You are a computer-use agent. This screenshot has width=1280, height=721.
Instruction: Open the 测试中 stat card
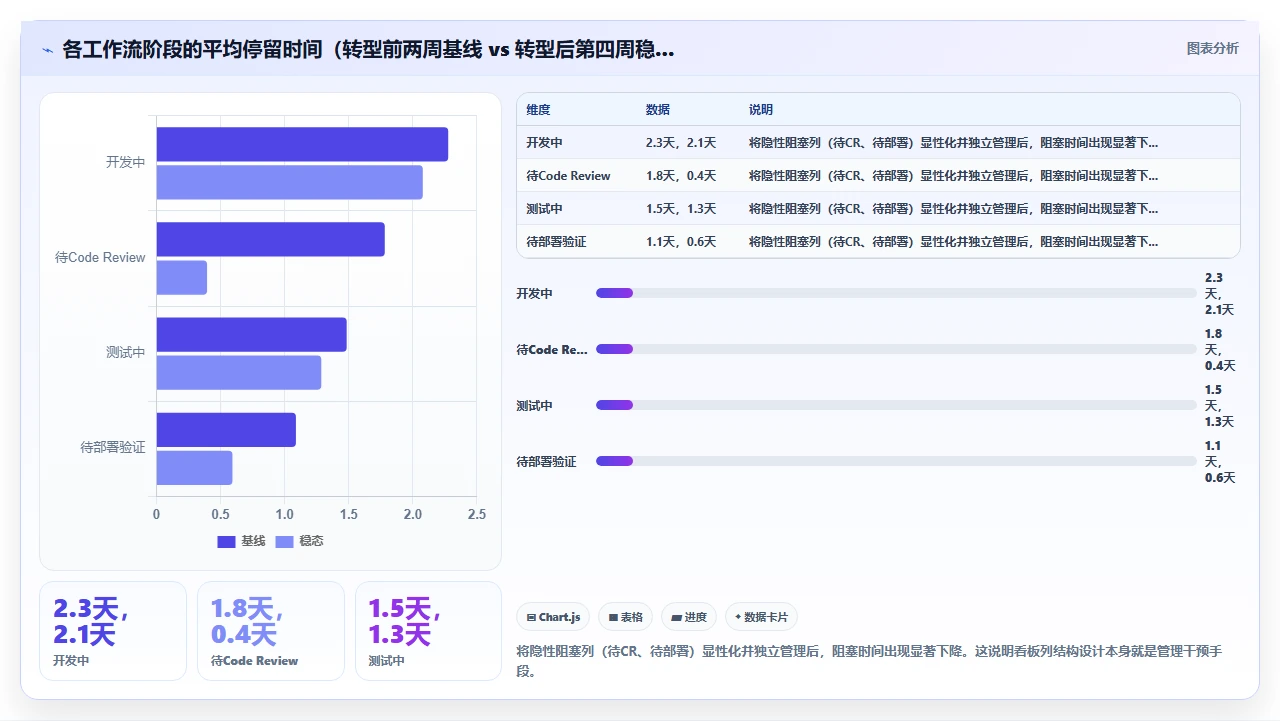428,631
